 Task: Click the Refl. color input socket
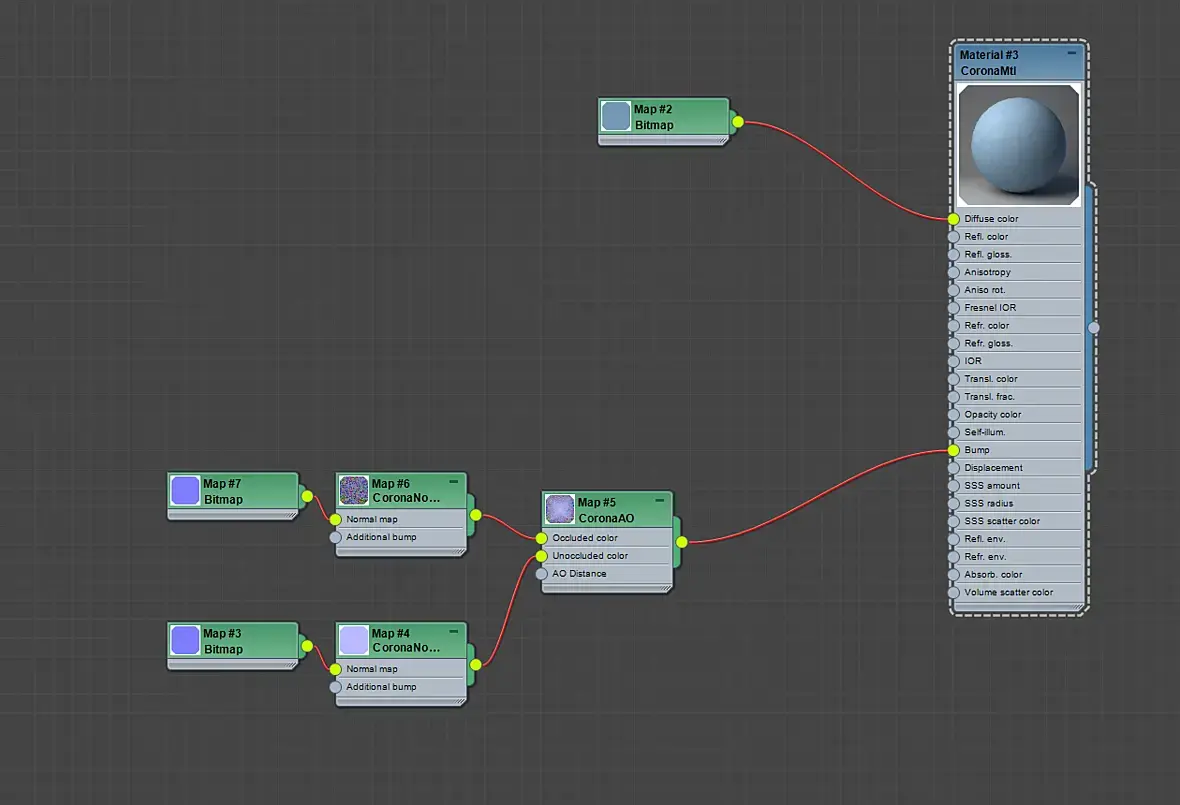pos(953,236)
